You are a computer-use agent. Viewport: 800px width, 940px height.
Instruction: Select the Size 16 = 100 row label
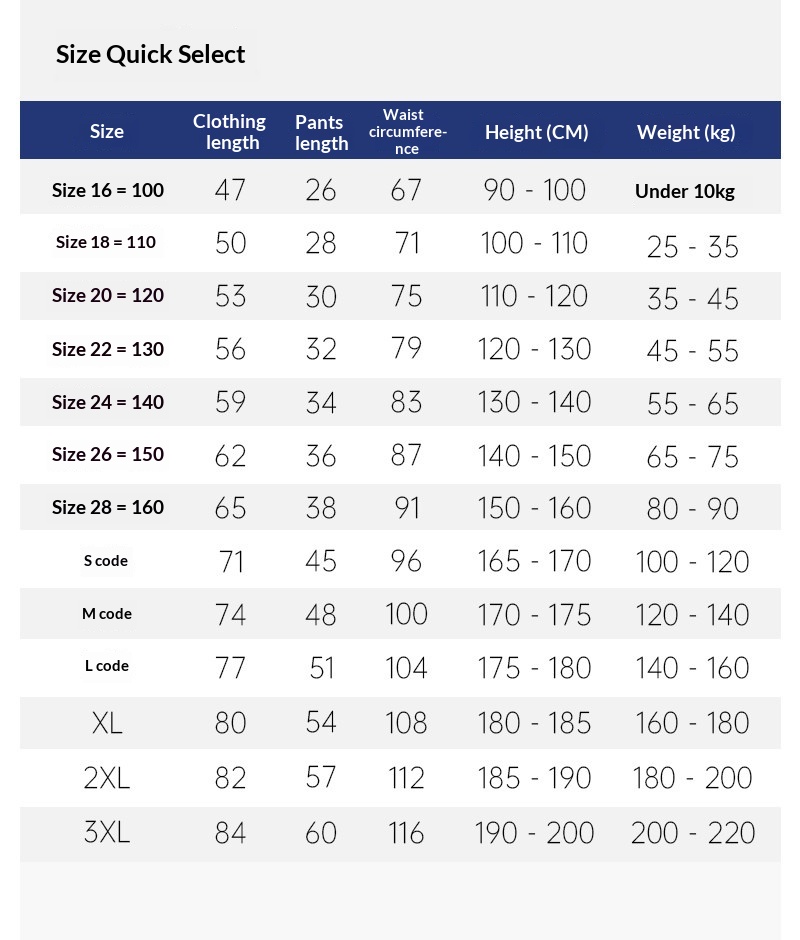tap(108, 190)
